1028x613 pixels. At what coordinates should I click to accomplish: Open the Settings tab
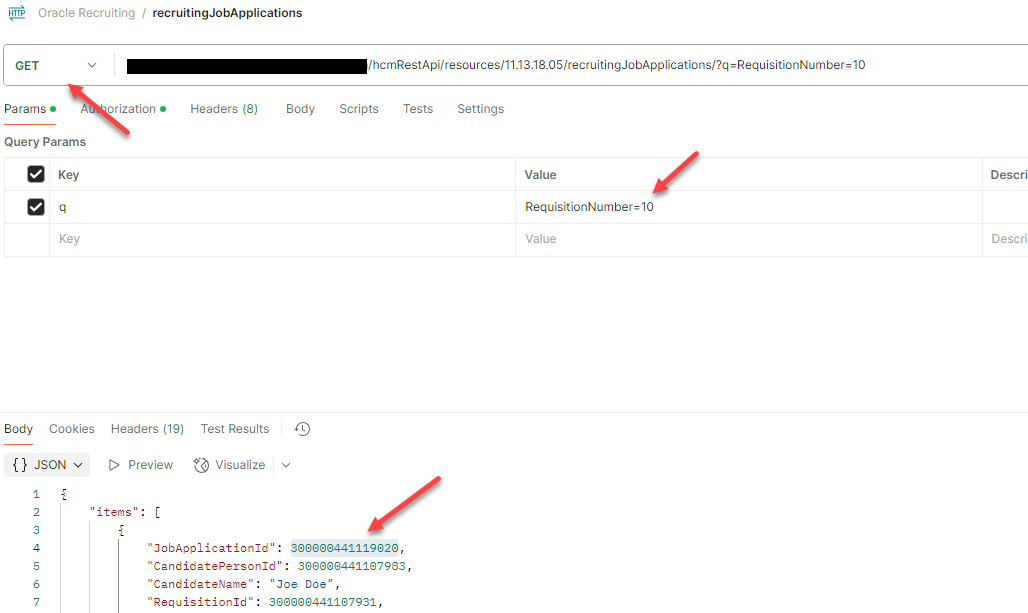[x=481, y=109]
